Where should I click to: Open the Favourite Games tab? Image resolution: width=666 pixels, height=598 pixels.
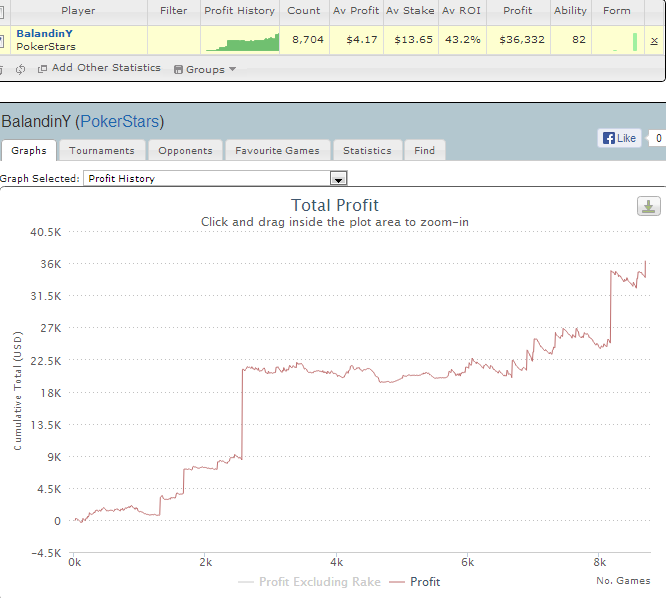tap(277, 150)
